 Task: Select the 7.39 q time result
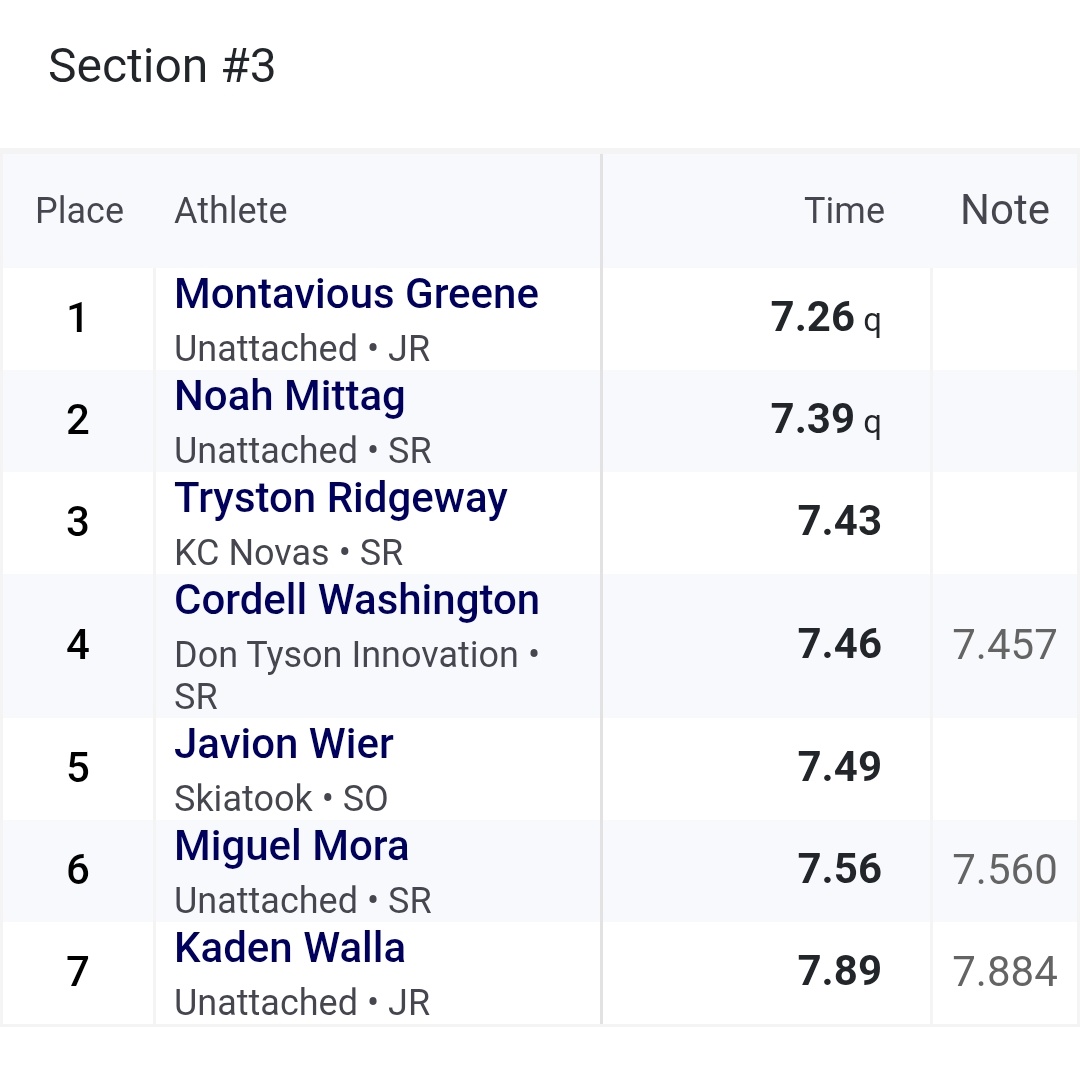(825, 420)
